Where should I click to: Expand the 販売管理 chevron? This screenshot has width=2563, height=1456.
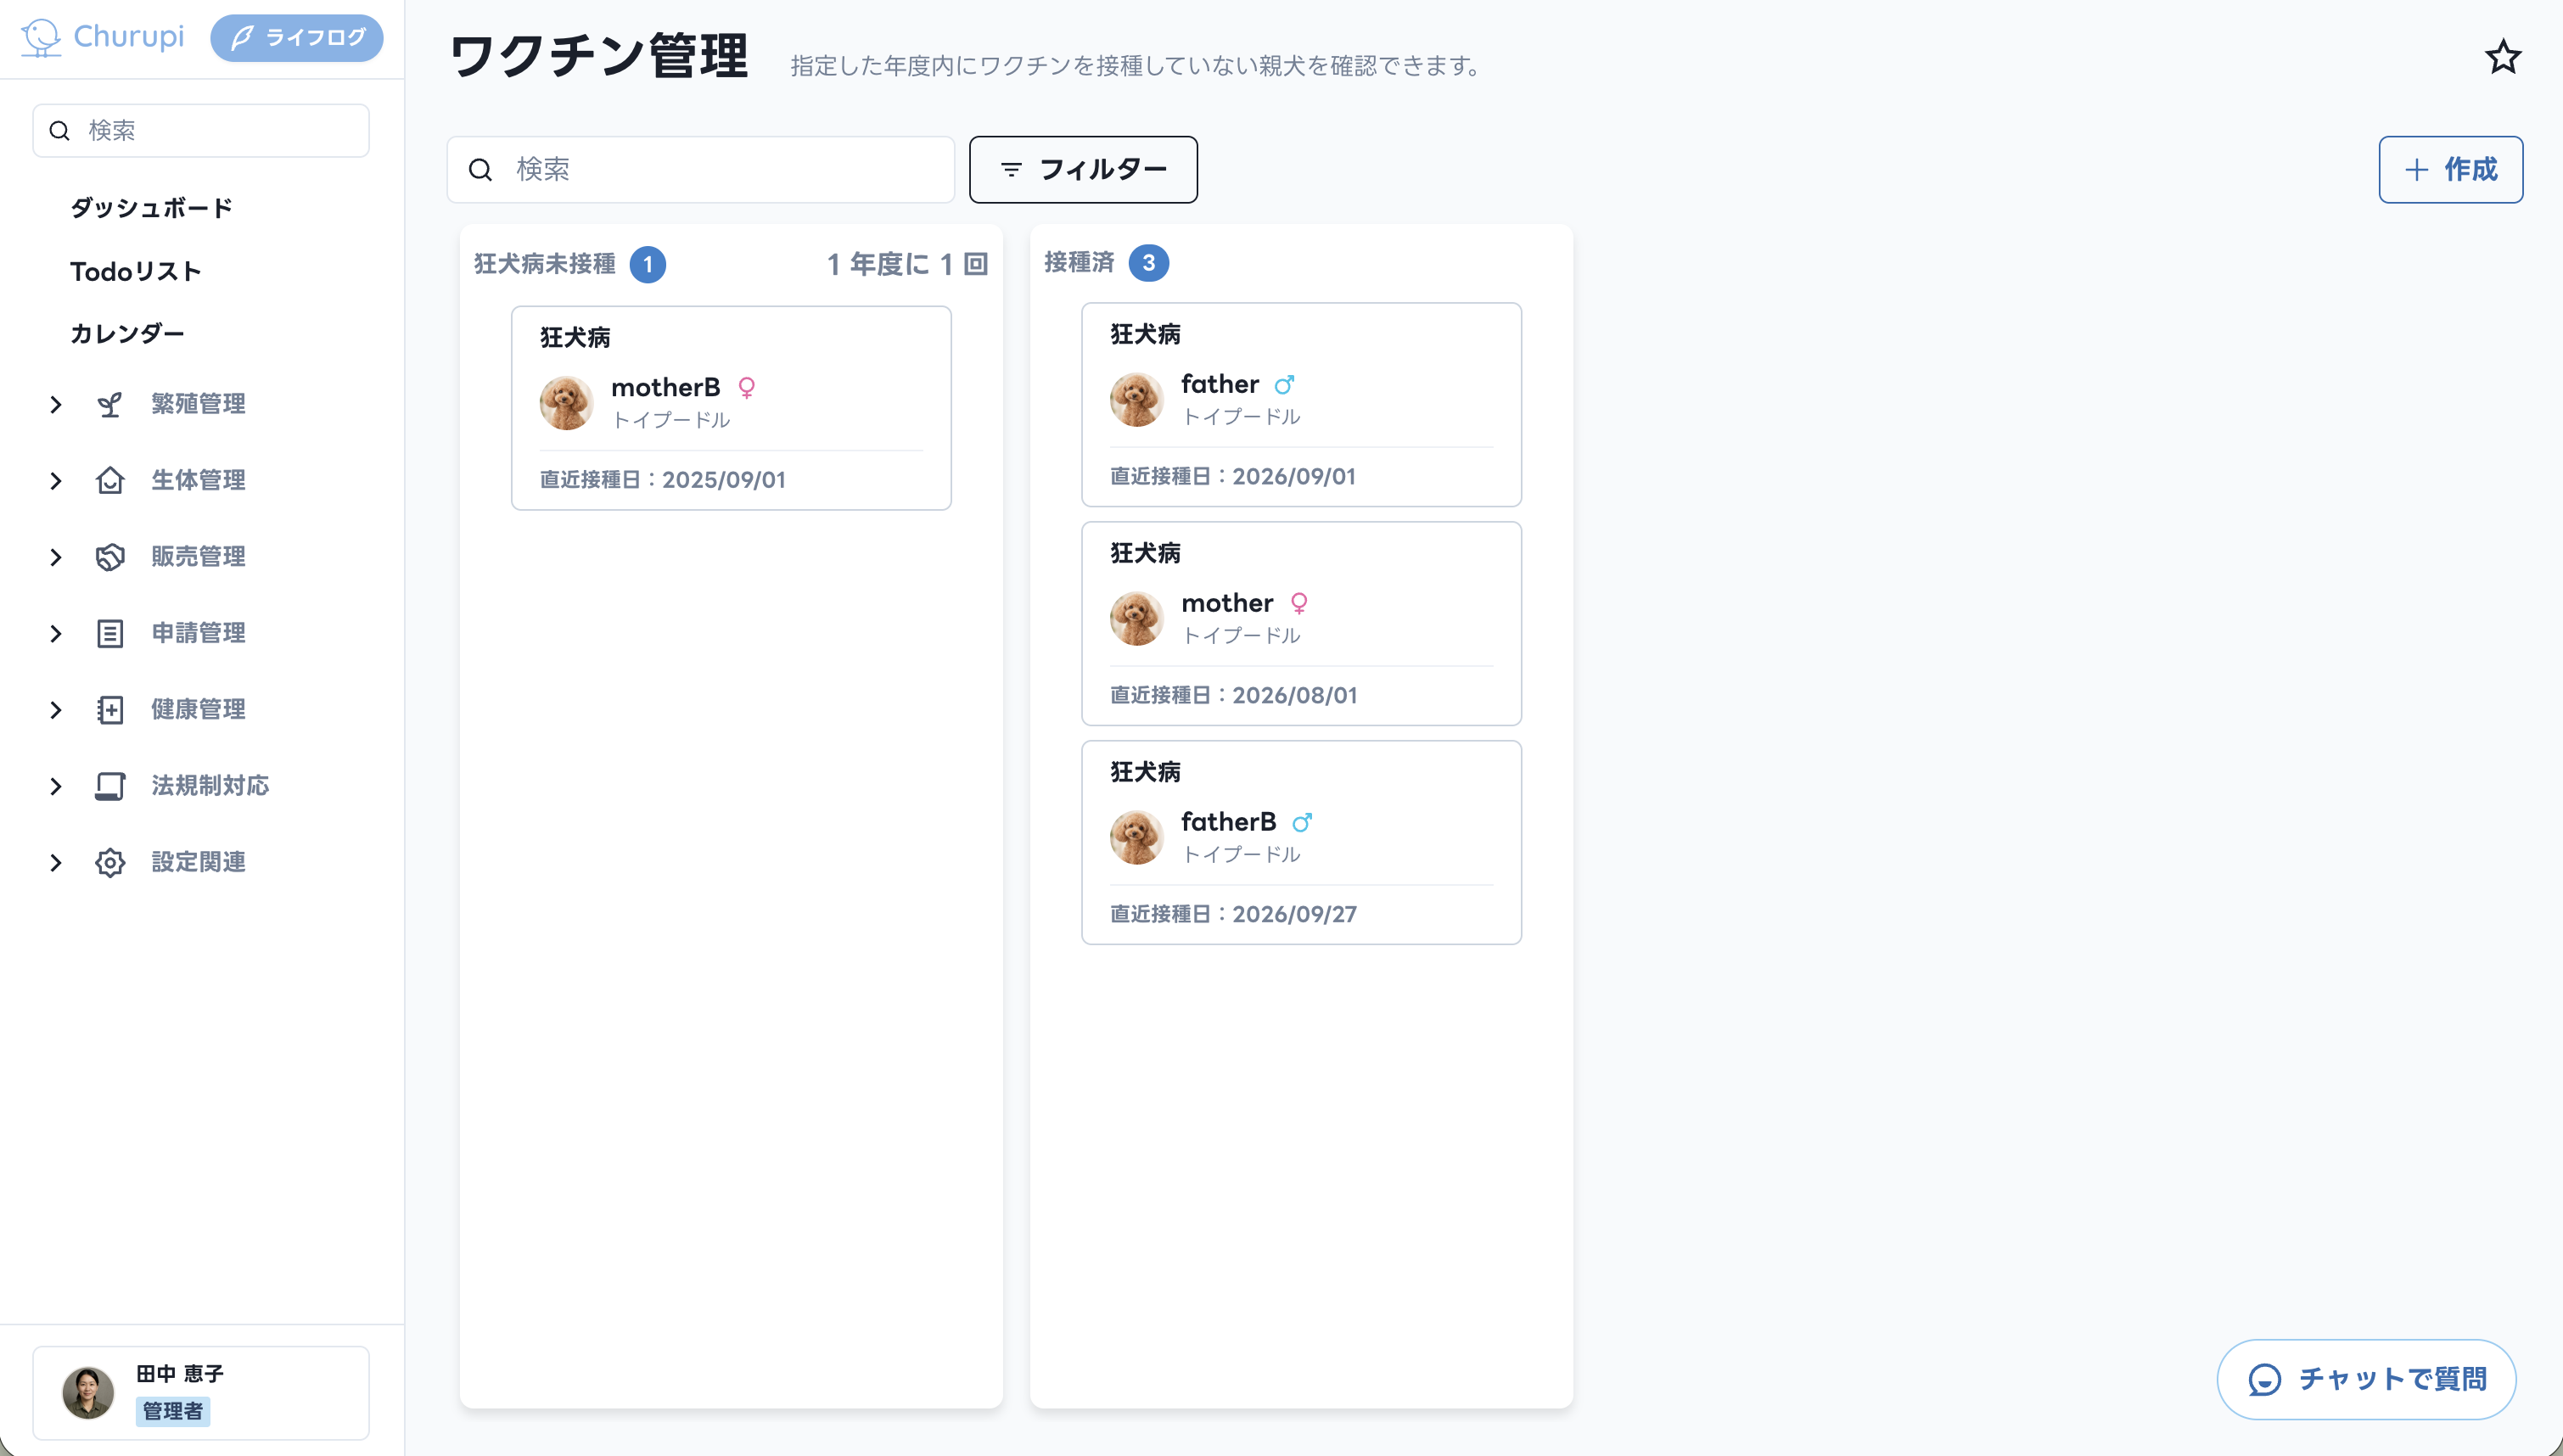pos(56,557)
